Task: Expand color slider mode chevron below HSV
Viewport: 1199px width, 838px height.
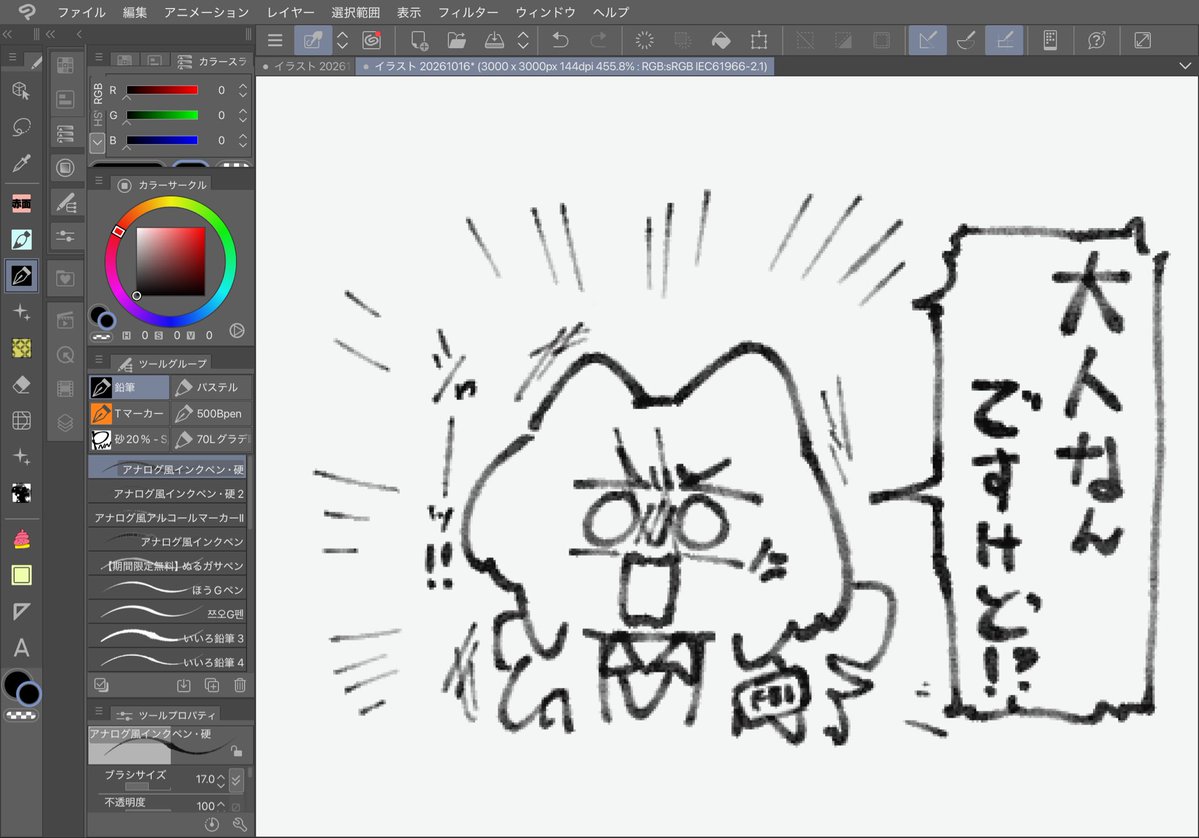Action: (97, 142)
